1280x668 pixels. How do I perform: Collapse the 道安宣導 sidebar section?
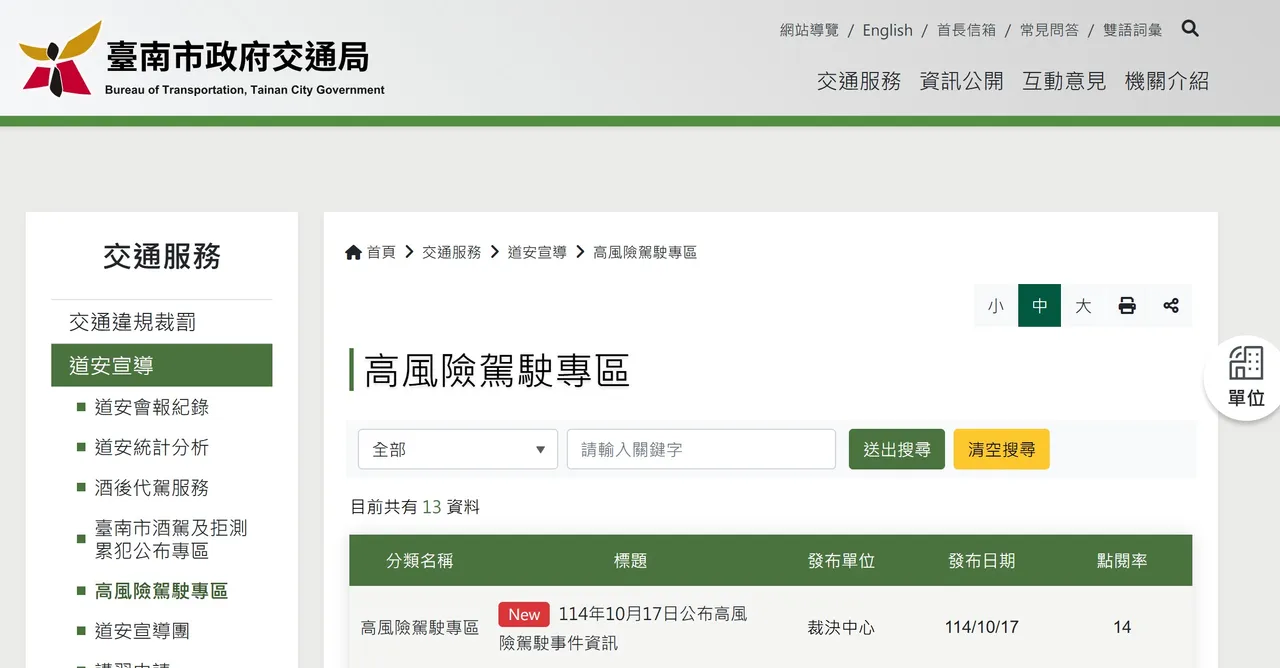coord(161,365)
